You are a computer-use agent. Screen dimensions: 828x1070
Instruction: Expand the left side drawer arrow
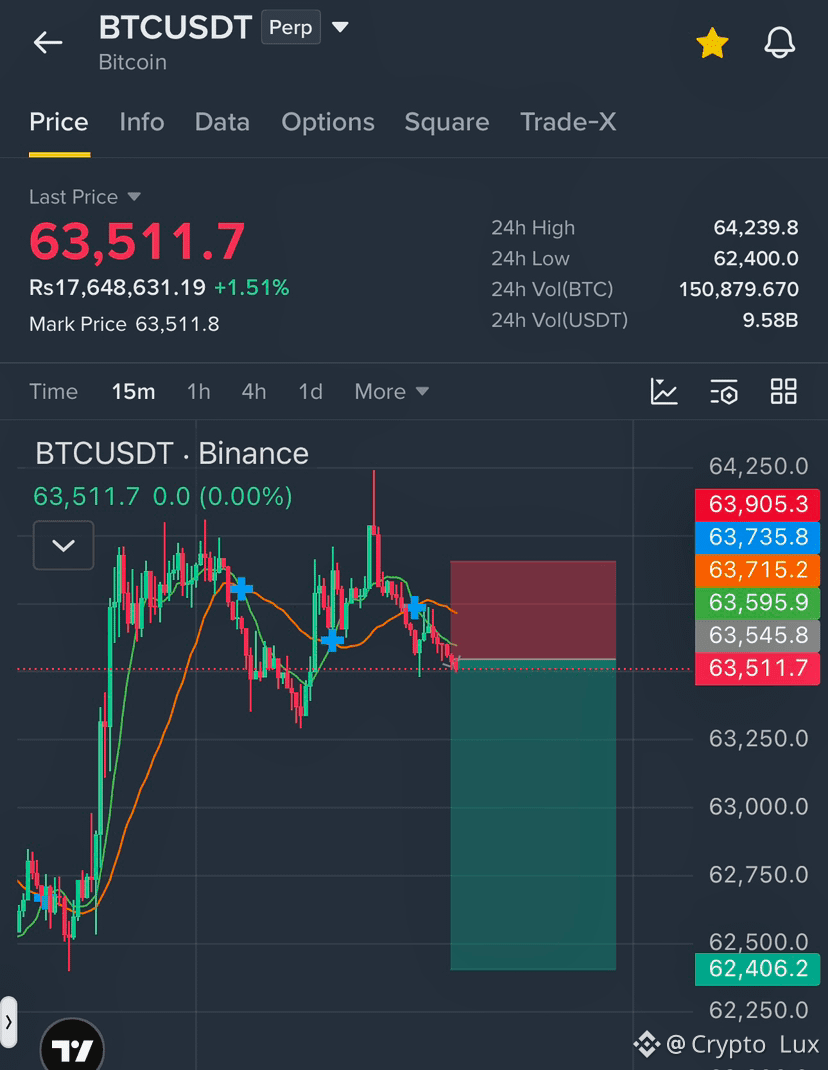click(8, 1022)
